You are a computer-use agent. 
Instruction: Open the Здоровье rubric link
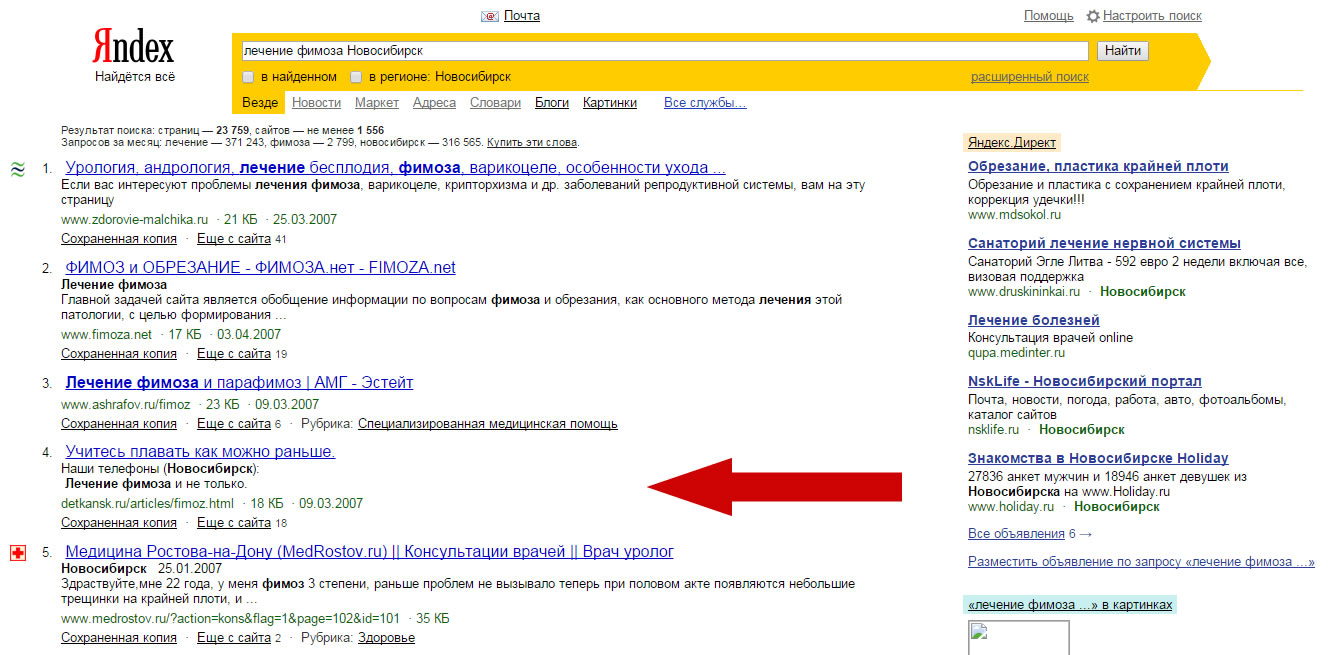(386, 638)
